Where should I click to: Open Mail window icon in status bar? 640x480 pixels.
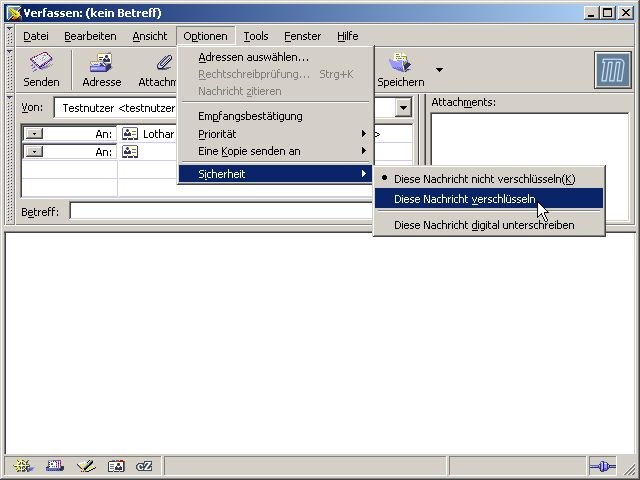(54, 466)
